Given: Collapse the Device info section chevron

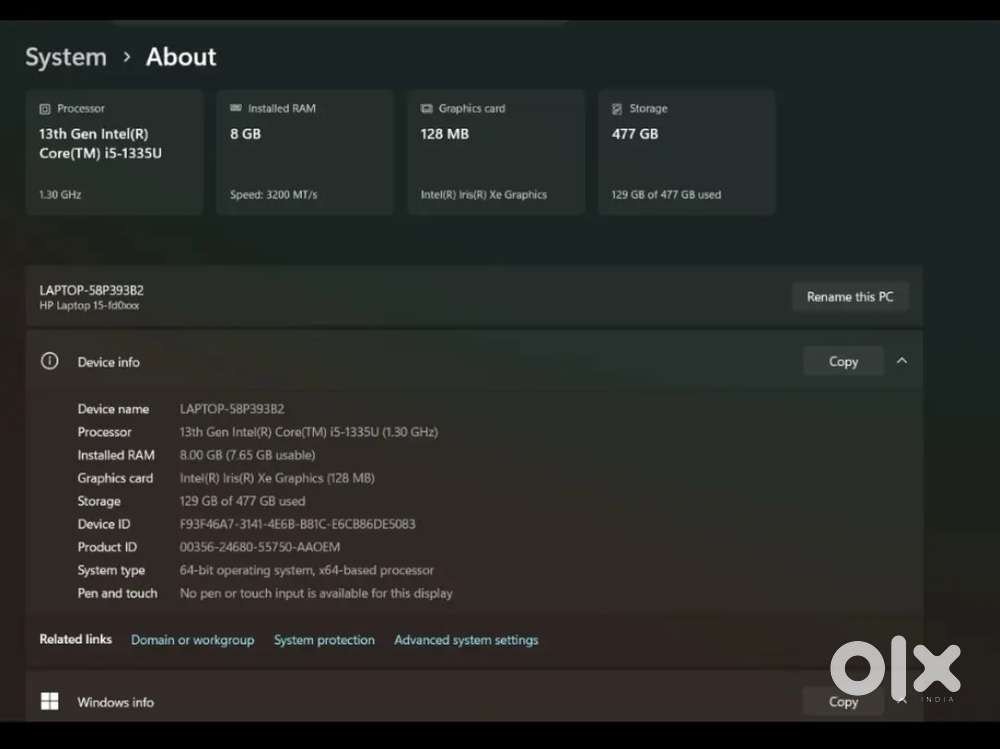Looking at the screenshot, I should pos(902,361).
